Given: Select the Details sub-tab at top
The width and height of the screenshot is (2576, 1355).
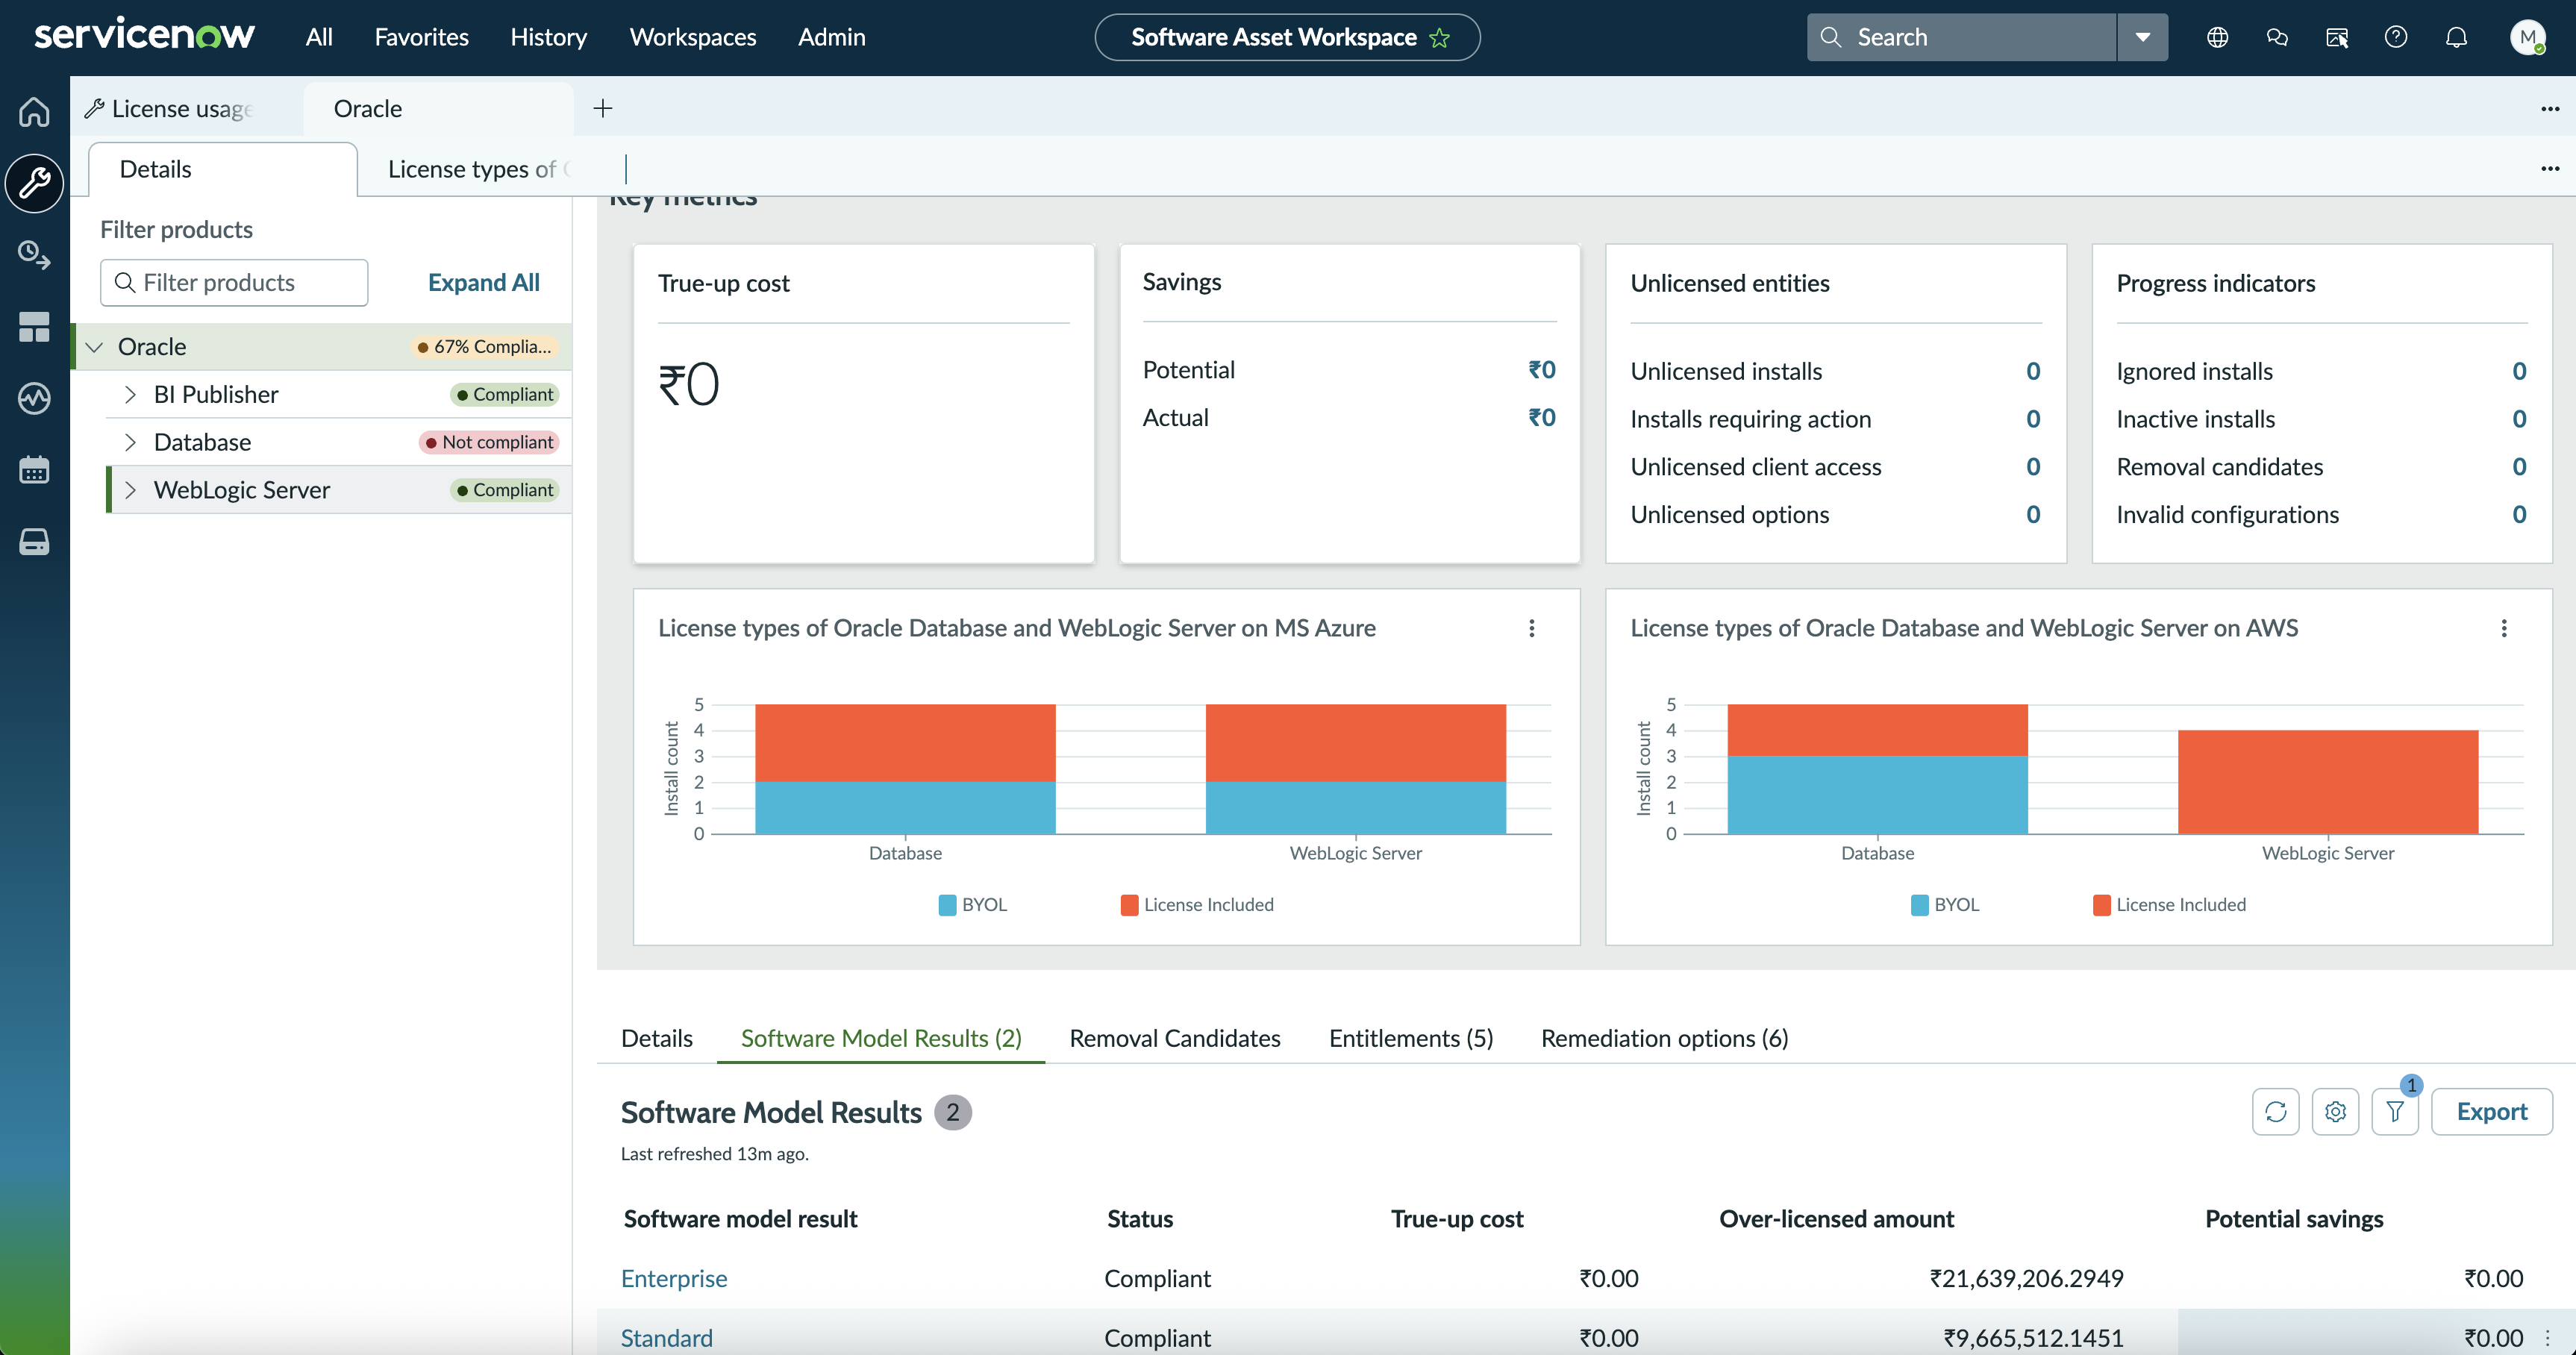Looking at the screenshot, I should click(x=222, y=169).
